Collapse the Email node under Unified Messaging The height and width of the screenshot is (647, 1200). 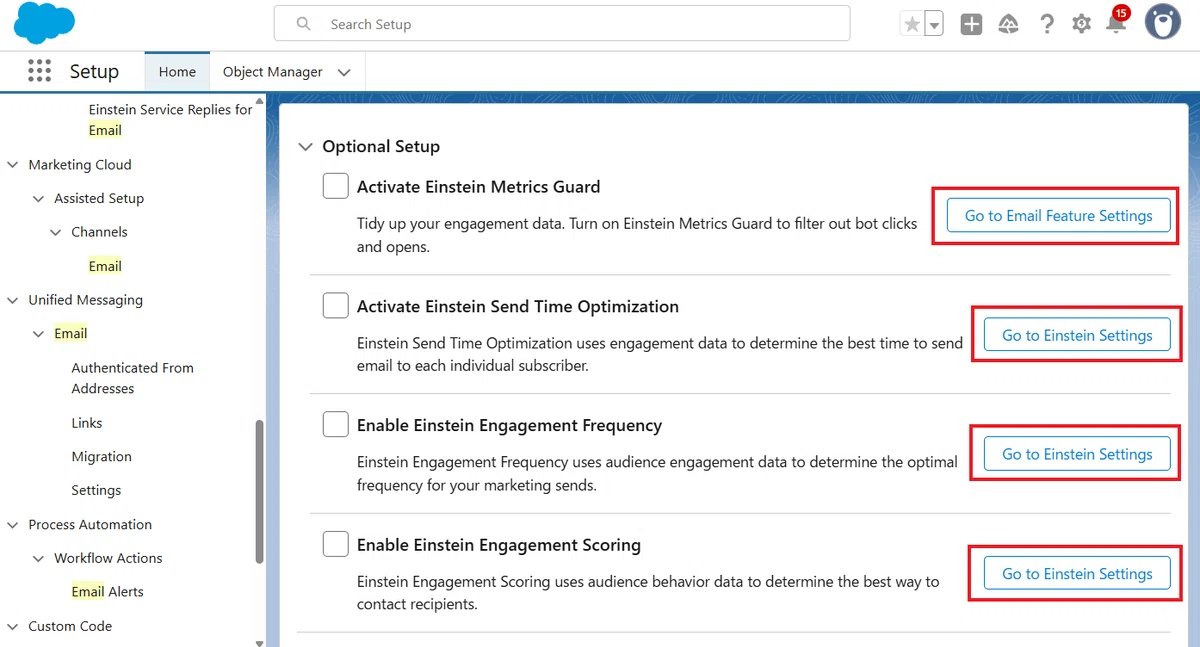(39, 334)
